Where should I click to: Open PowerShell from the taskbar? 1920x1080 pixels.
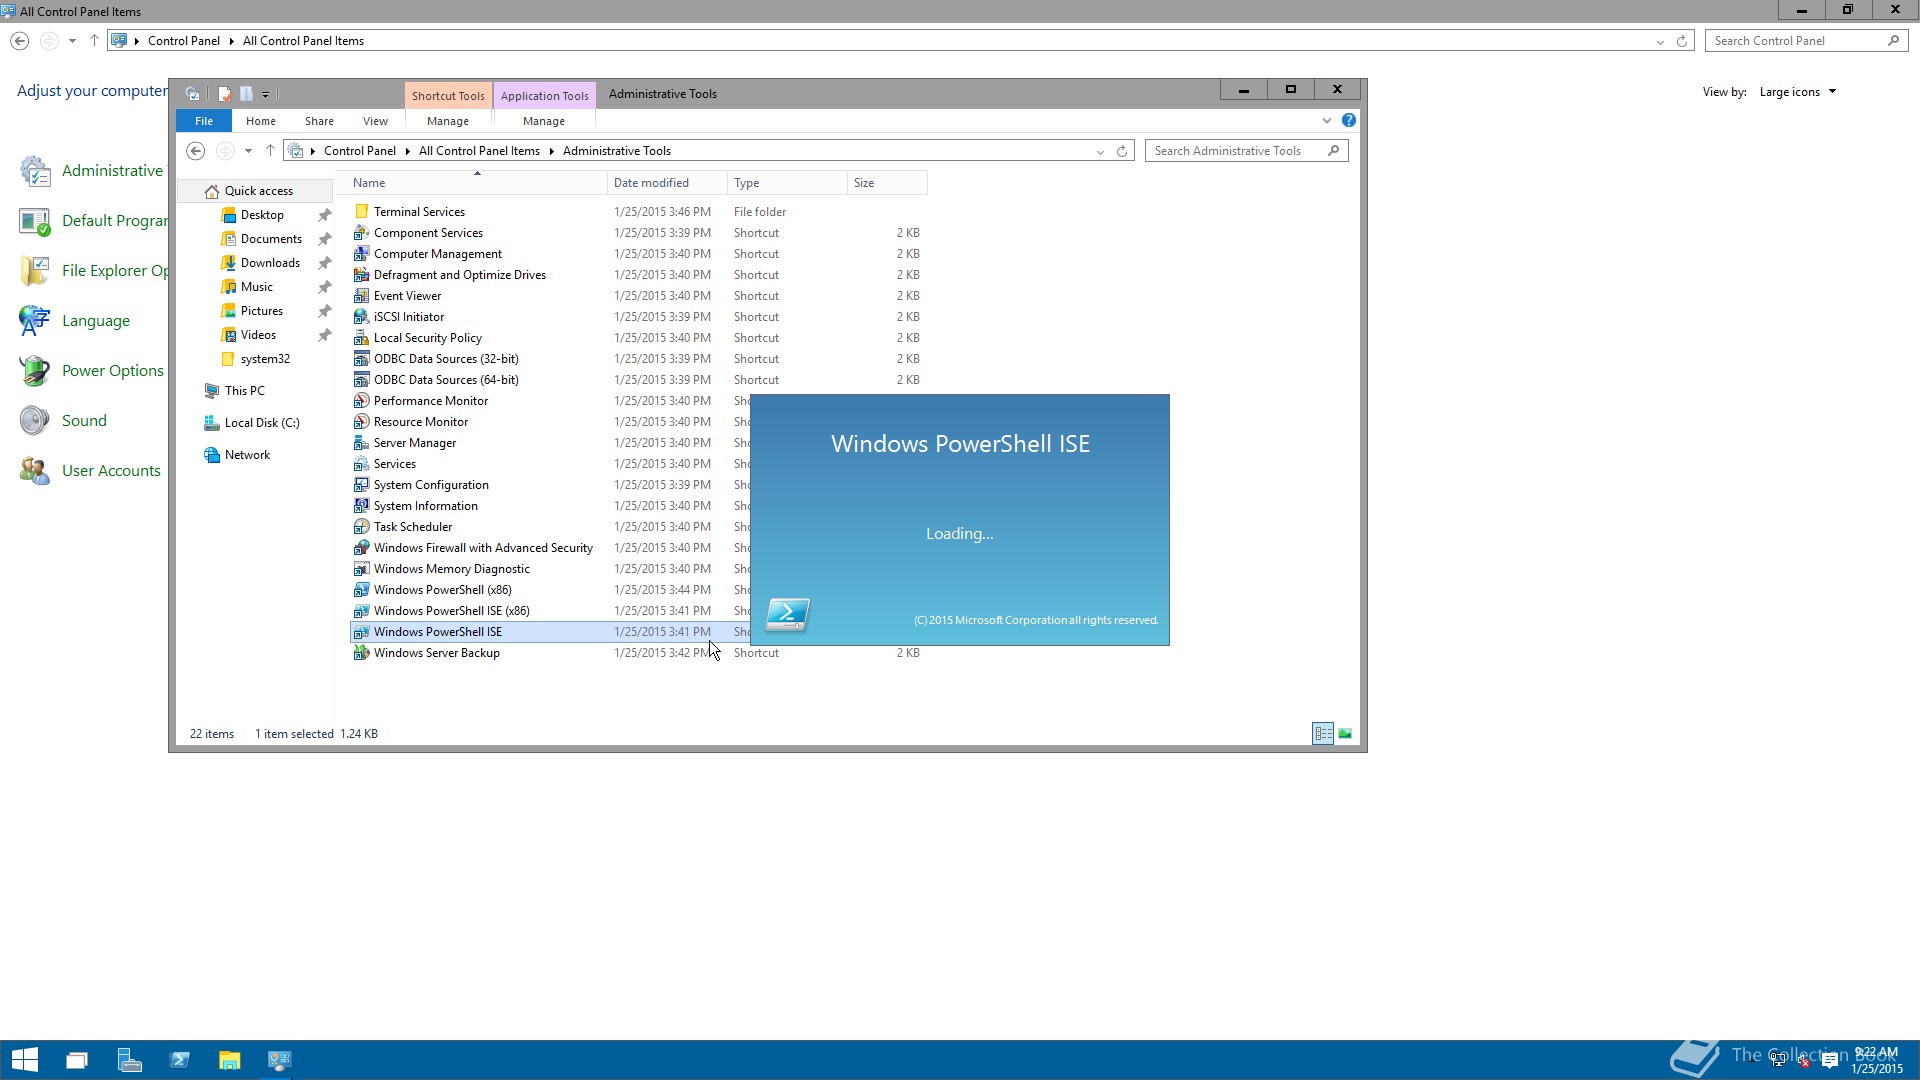[x=180, y=1060]
